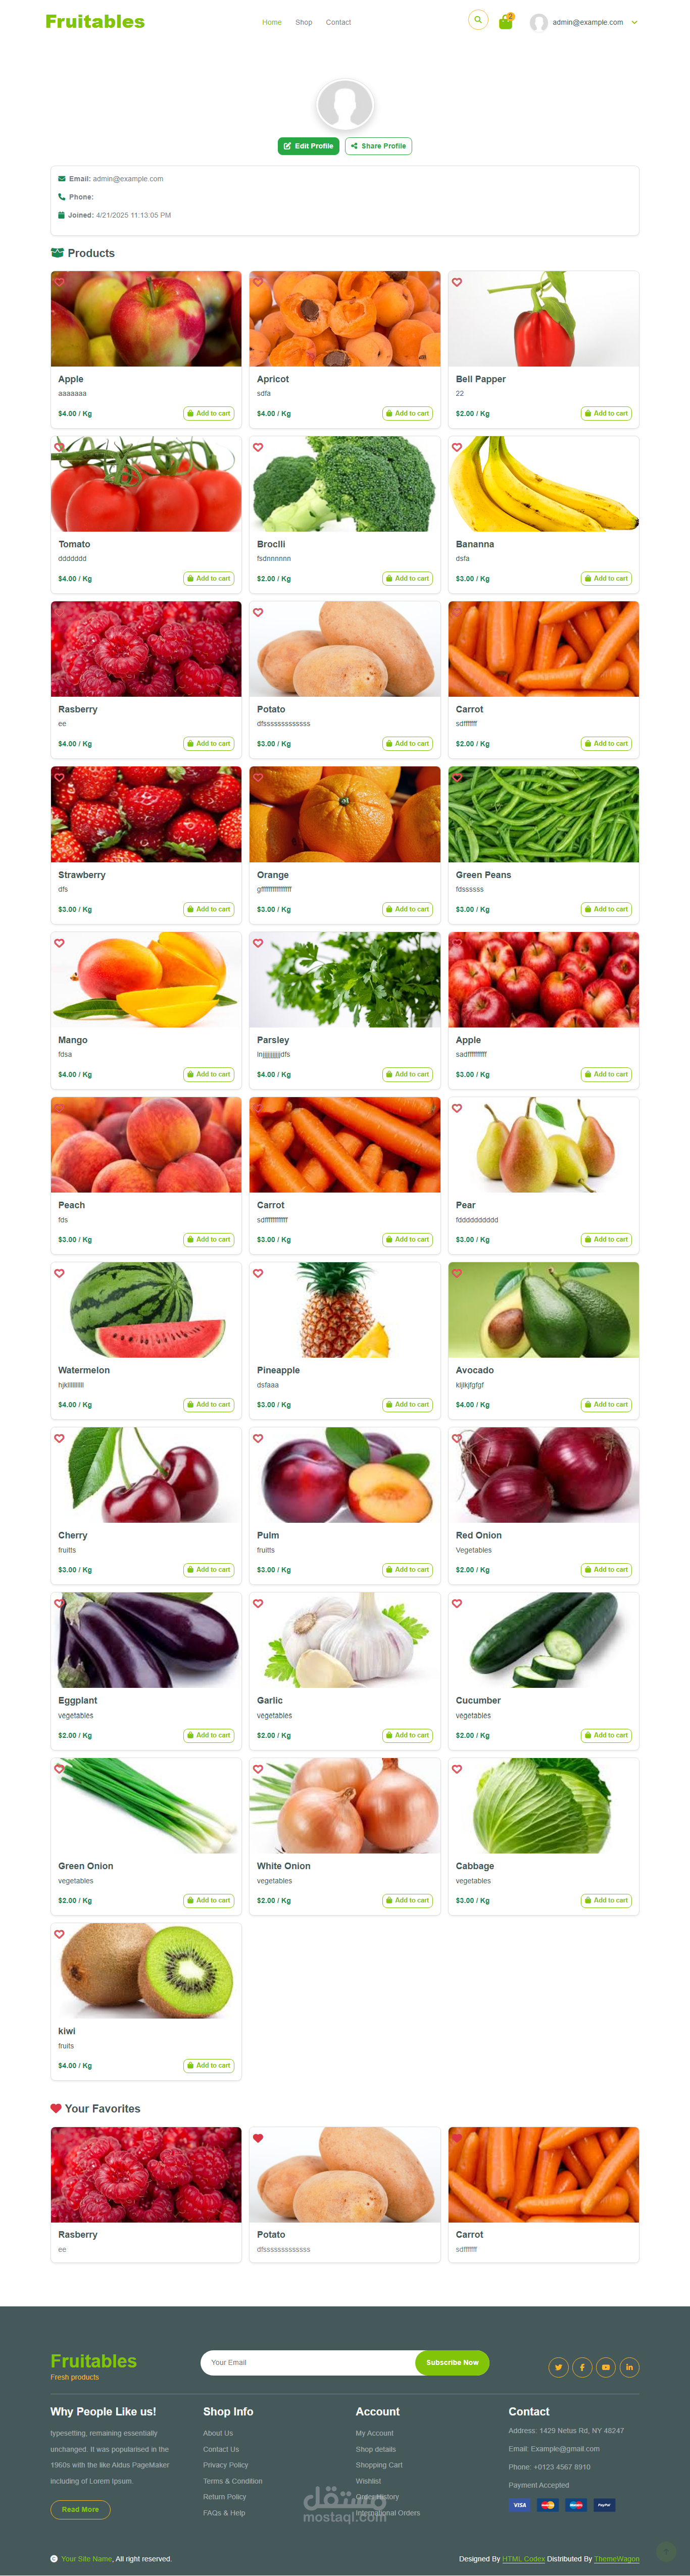Screen dimensions: 690x2576
Task: Add Watermelon to cart
Action: (x=209, y=1405)
